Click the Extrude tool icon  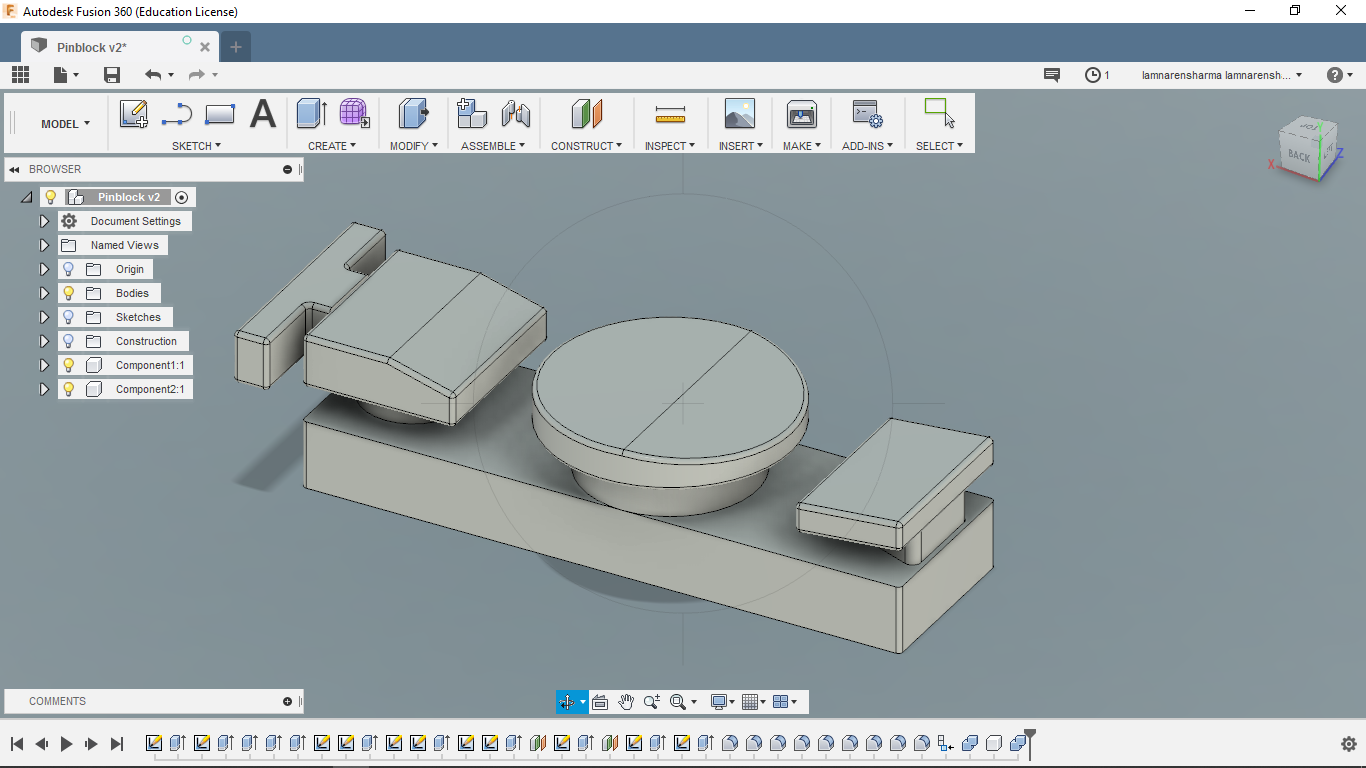pos(311,114)
